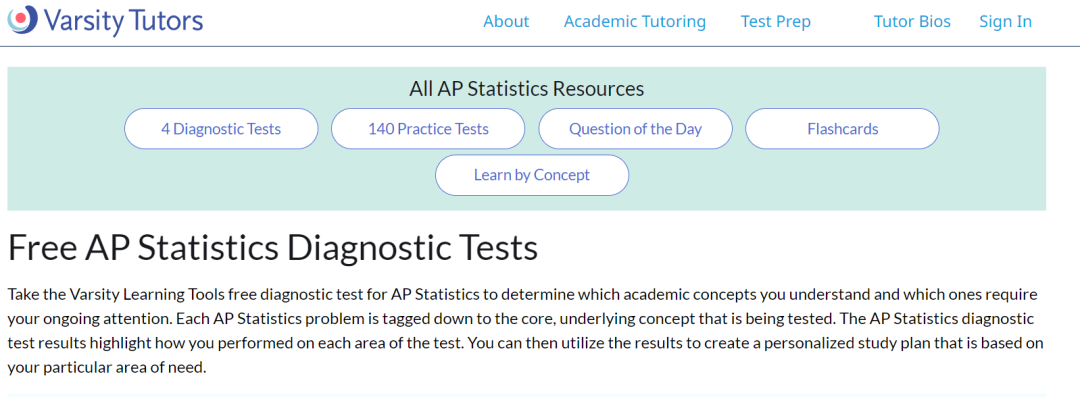Expand the Test Prep navigation item
The width and height of the screenshot is (1080, 397).
pyautogui.click(x=776, y=22)
